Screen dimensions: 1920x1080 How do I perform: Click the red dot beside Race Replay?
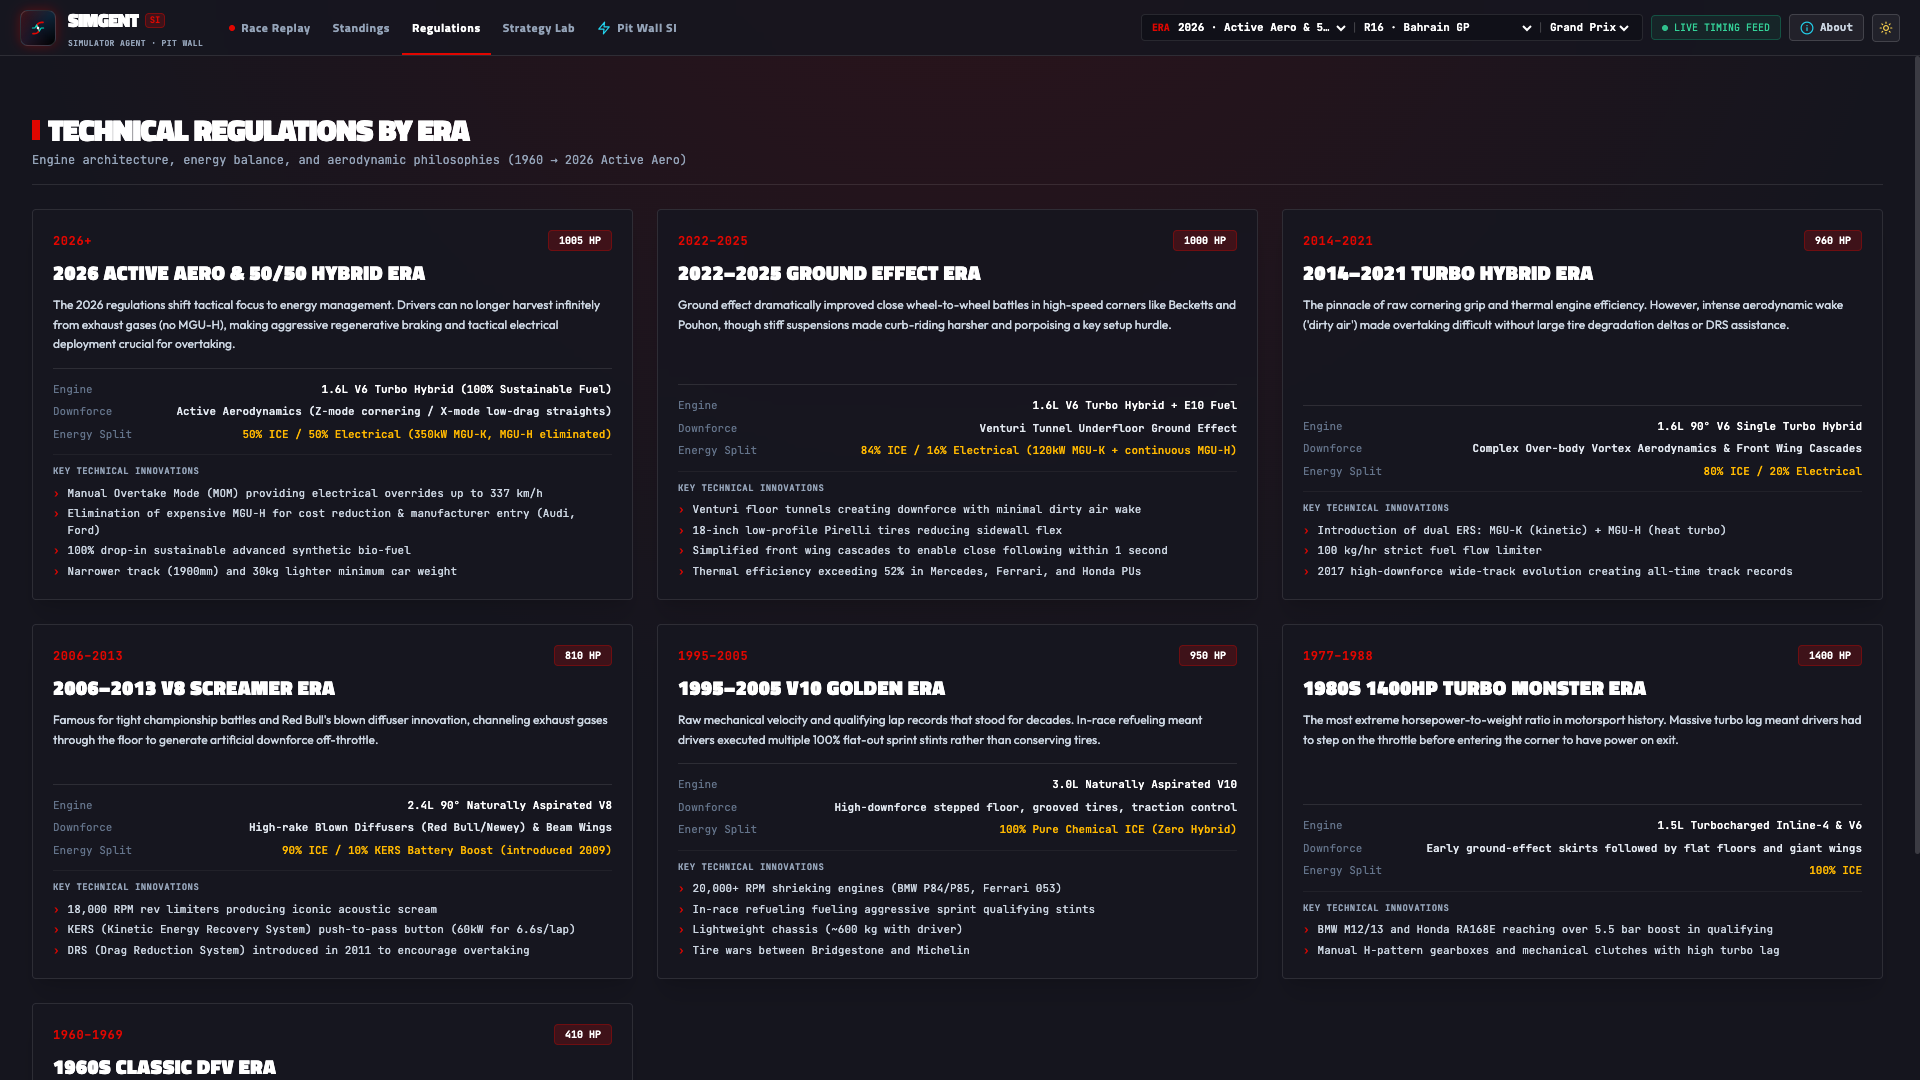(x=232, y=28)
